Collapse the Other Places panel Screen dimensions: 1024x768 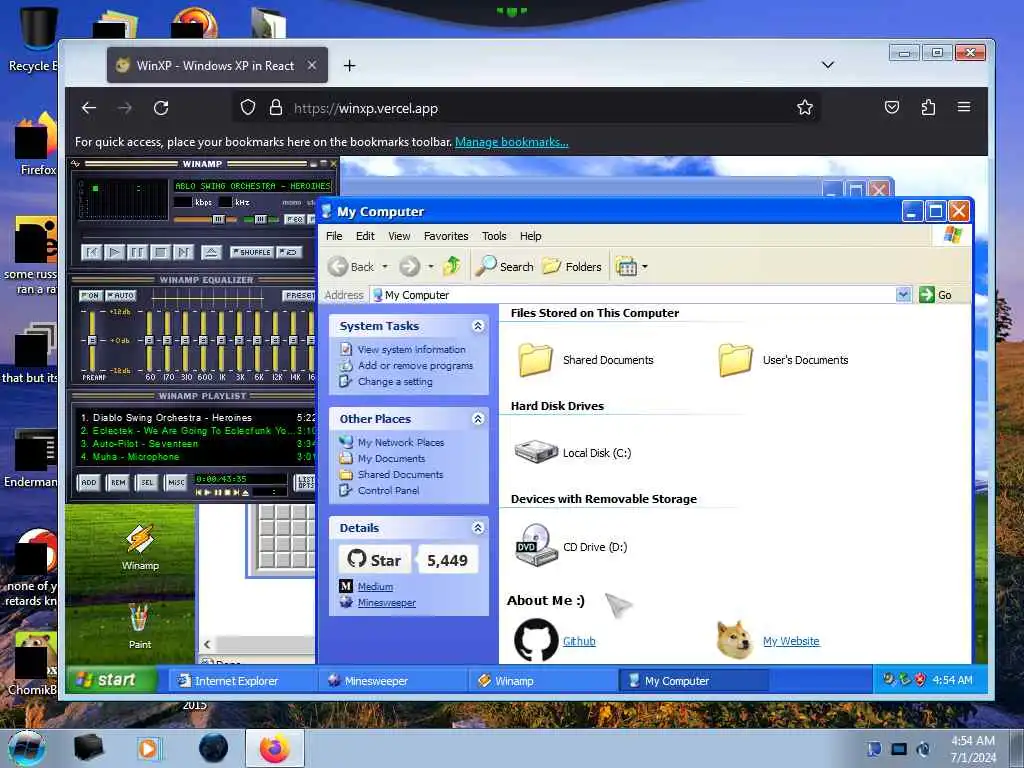click(478, 419)
